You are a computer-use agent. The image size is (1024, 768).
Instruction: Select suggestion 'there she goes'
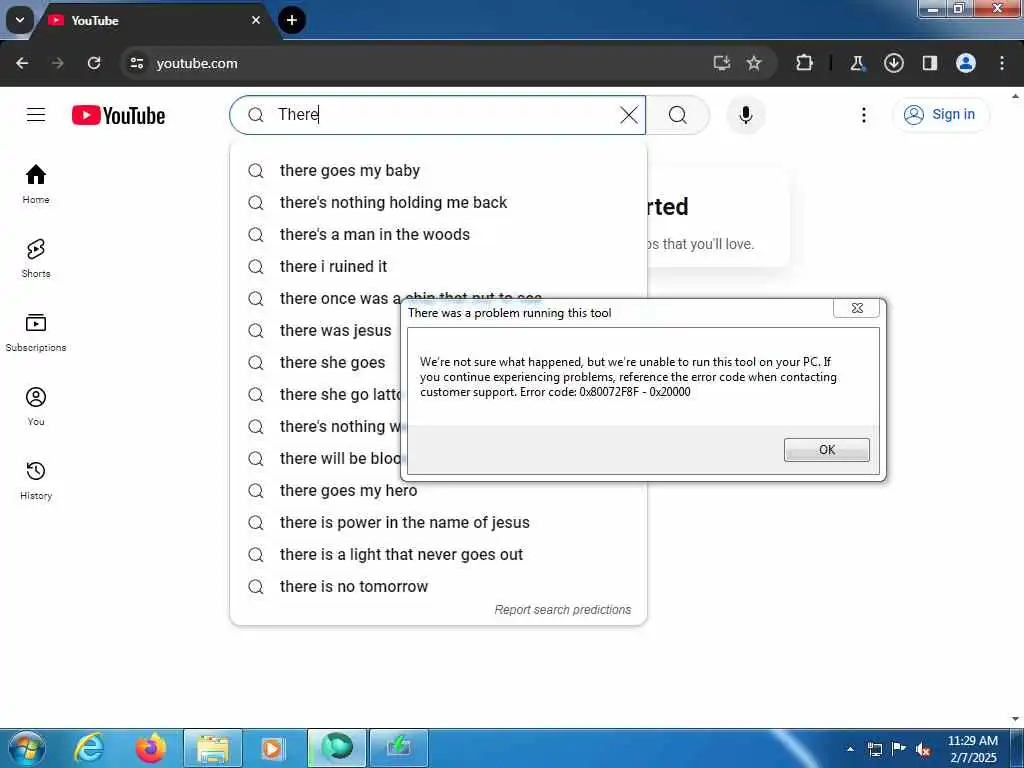[x=316, y=362]
